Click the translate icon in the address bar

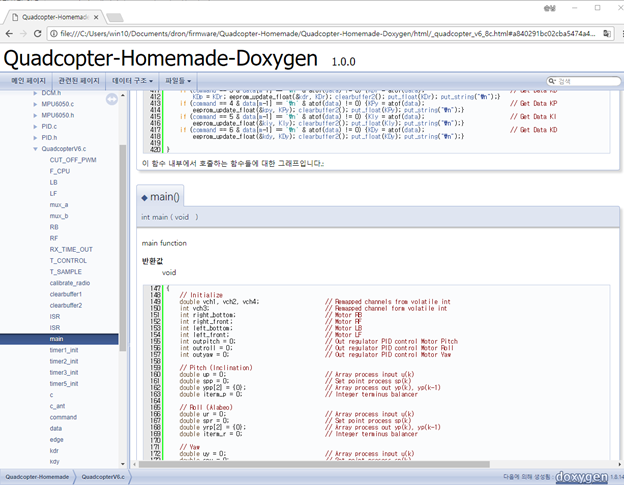(607, 33)
